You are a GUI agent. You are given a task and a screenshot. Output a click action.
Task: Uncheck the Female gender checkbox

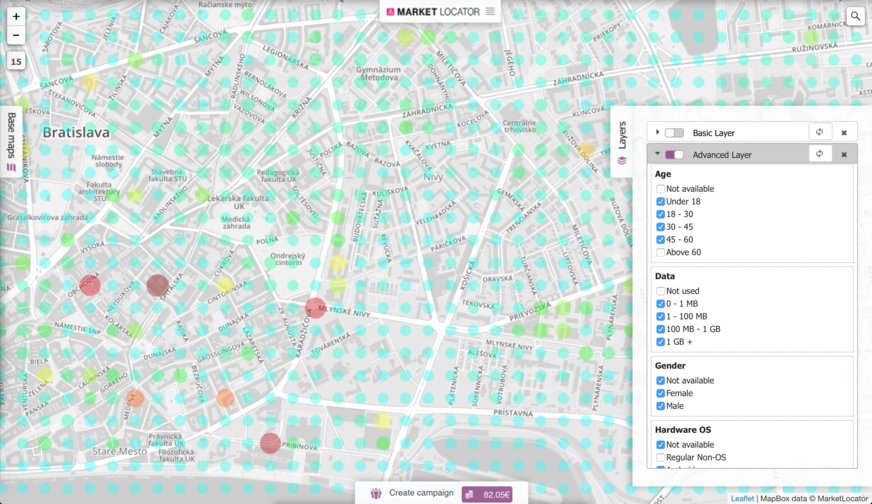660,393
